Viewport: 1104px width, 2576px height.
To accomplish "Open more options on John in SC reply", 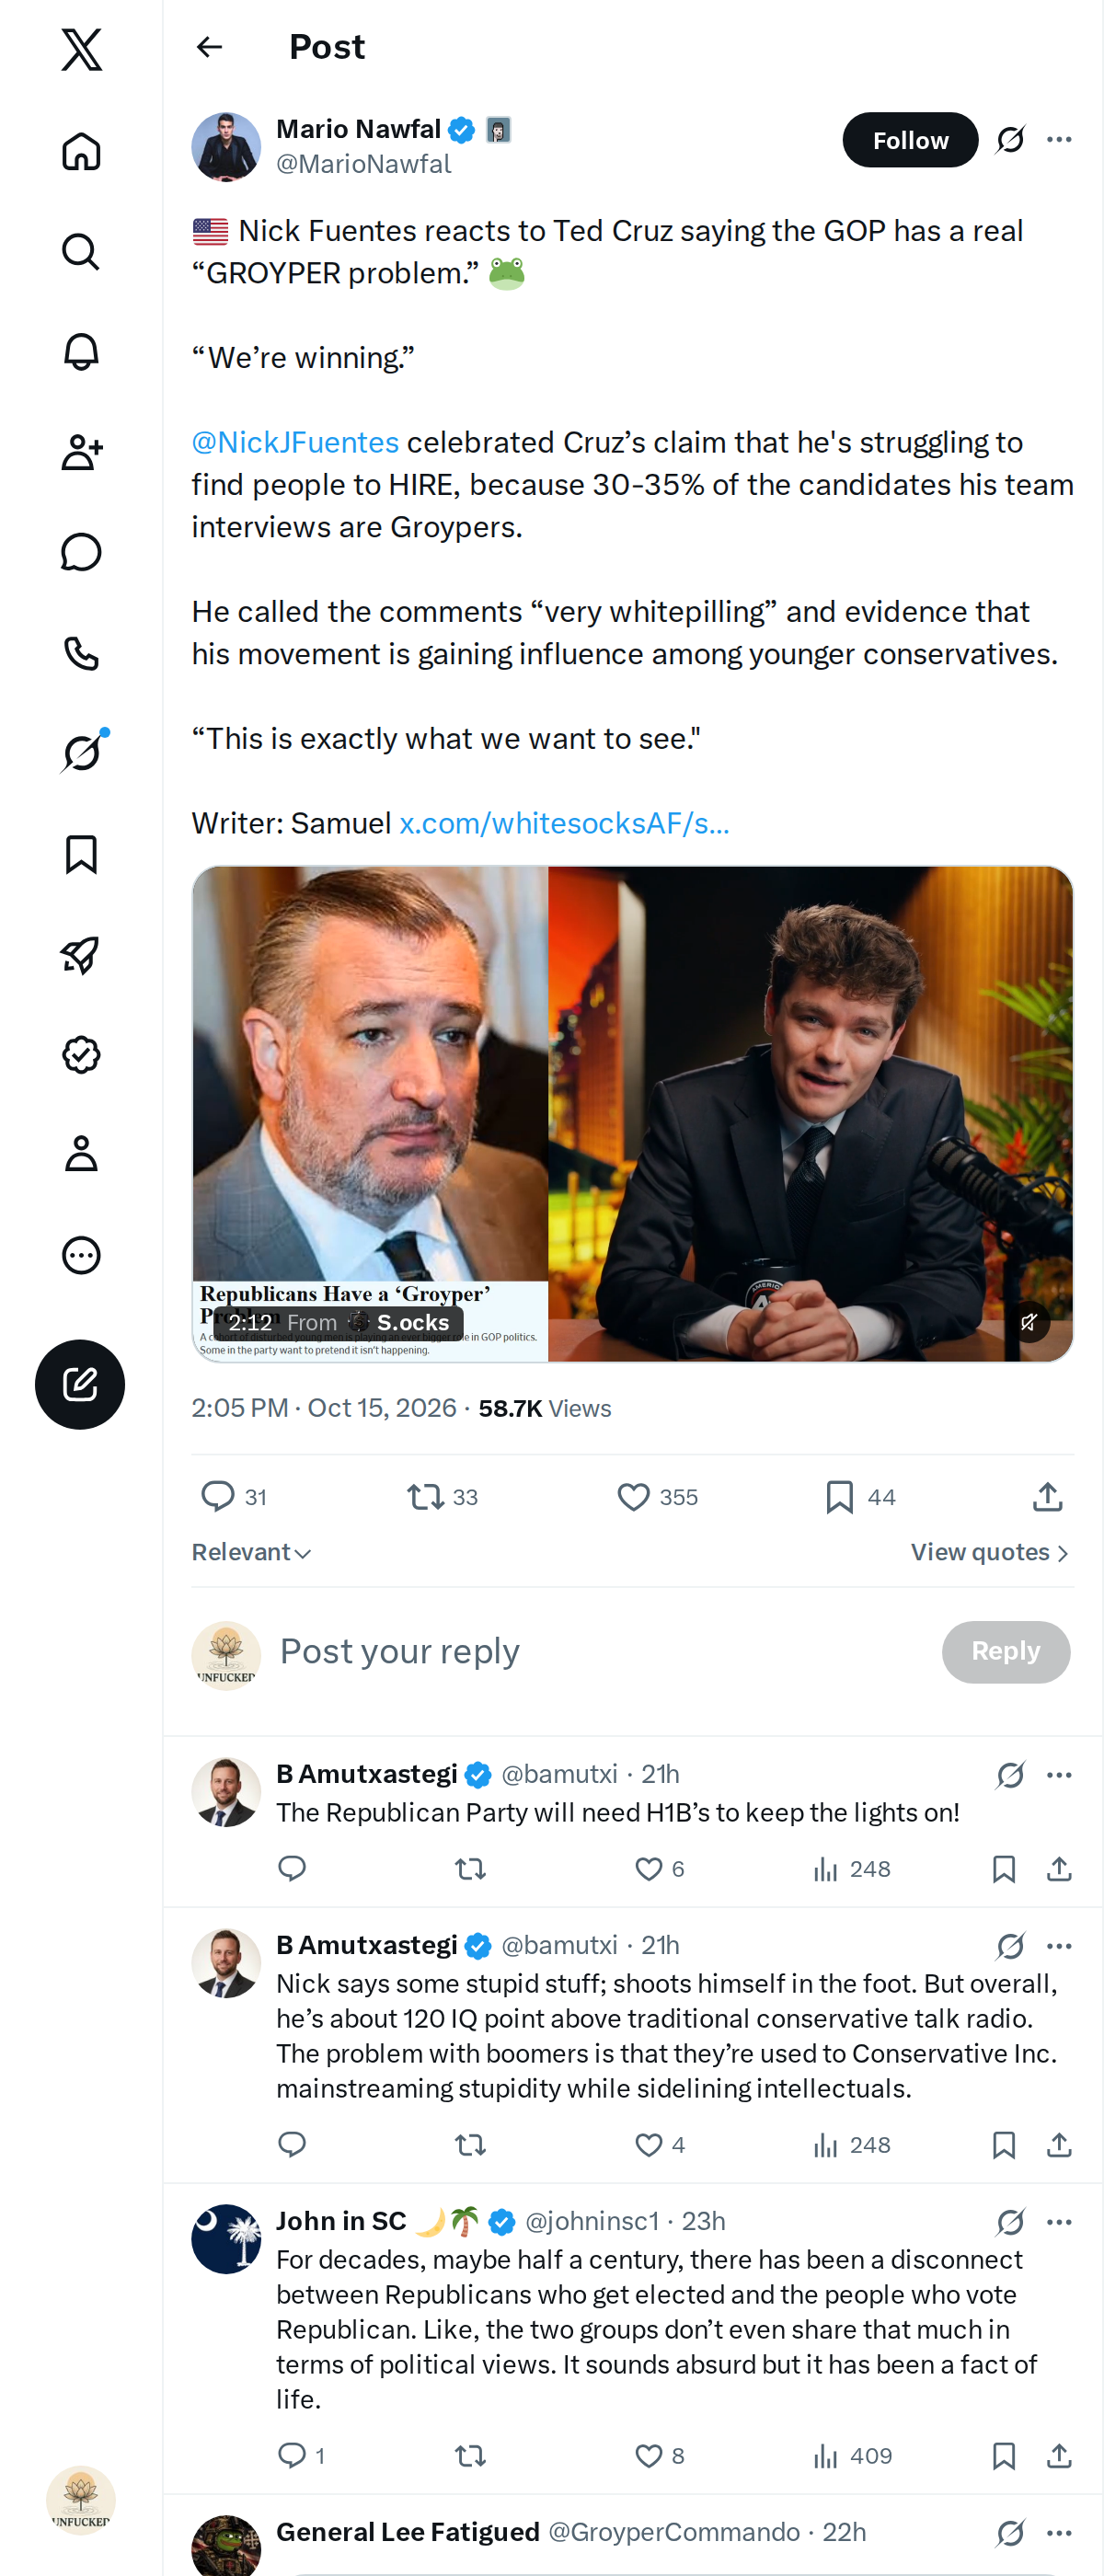I will (1059, 2221).
